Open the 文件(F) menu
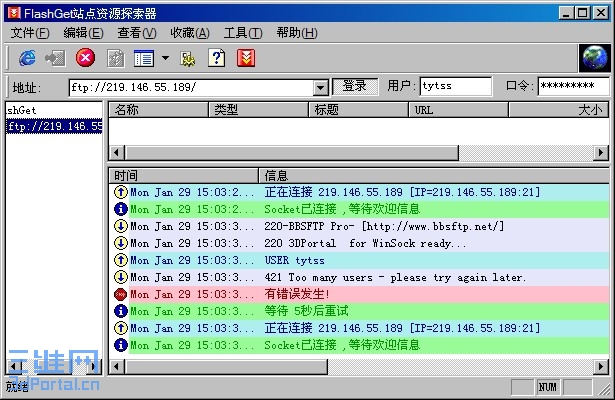Image resolution: width=615 pixels, height=400 pixels. pyautogui.click(x=30, y=33)
